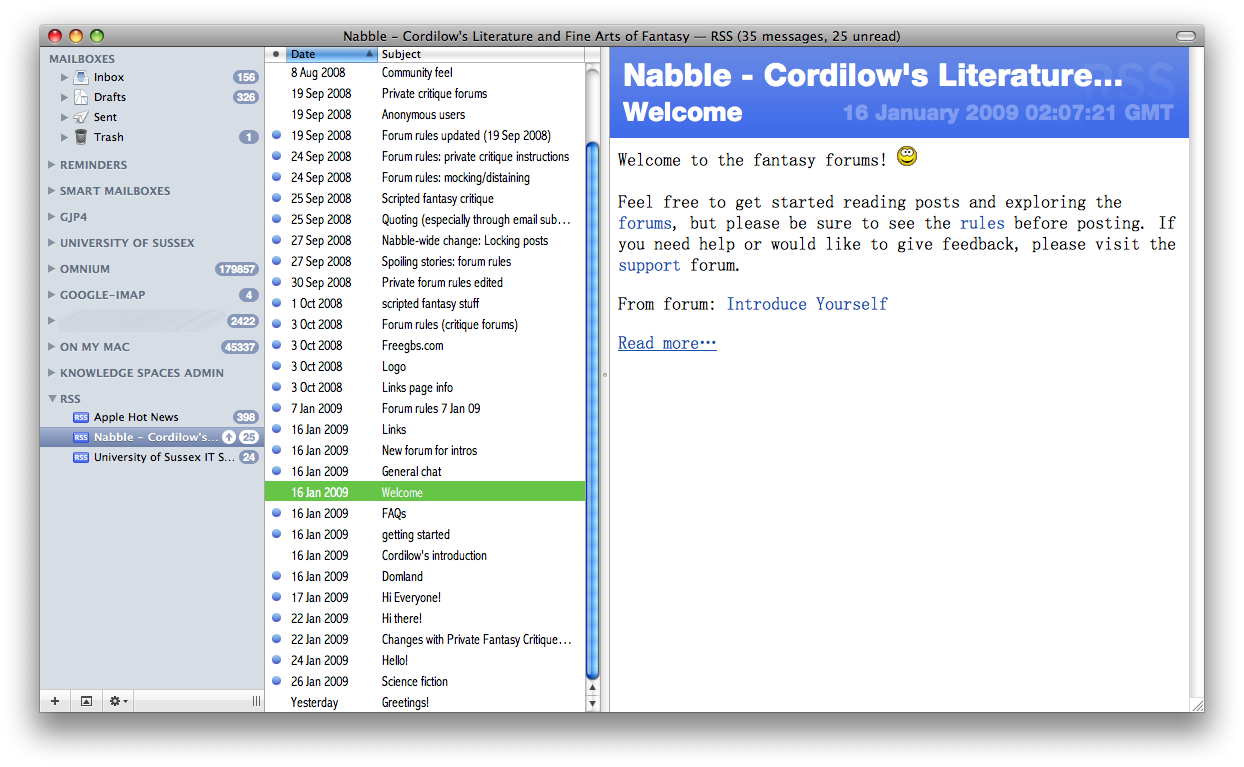Expand the Inbox disclosure triangle
The height and width of the screenshot is (767, 1244).
[x=65, y=77]
